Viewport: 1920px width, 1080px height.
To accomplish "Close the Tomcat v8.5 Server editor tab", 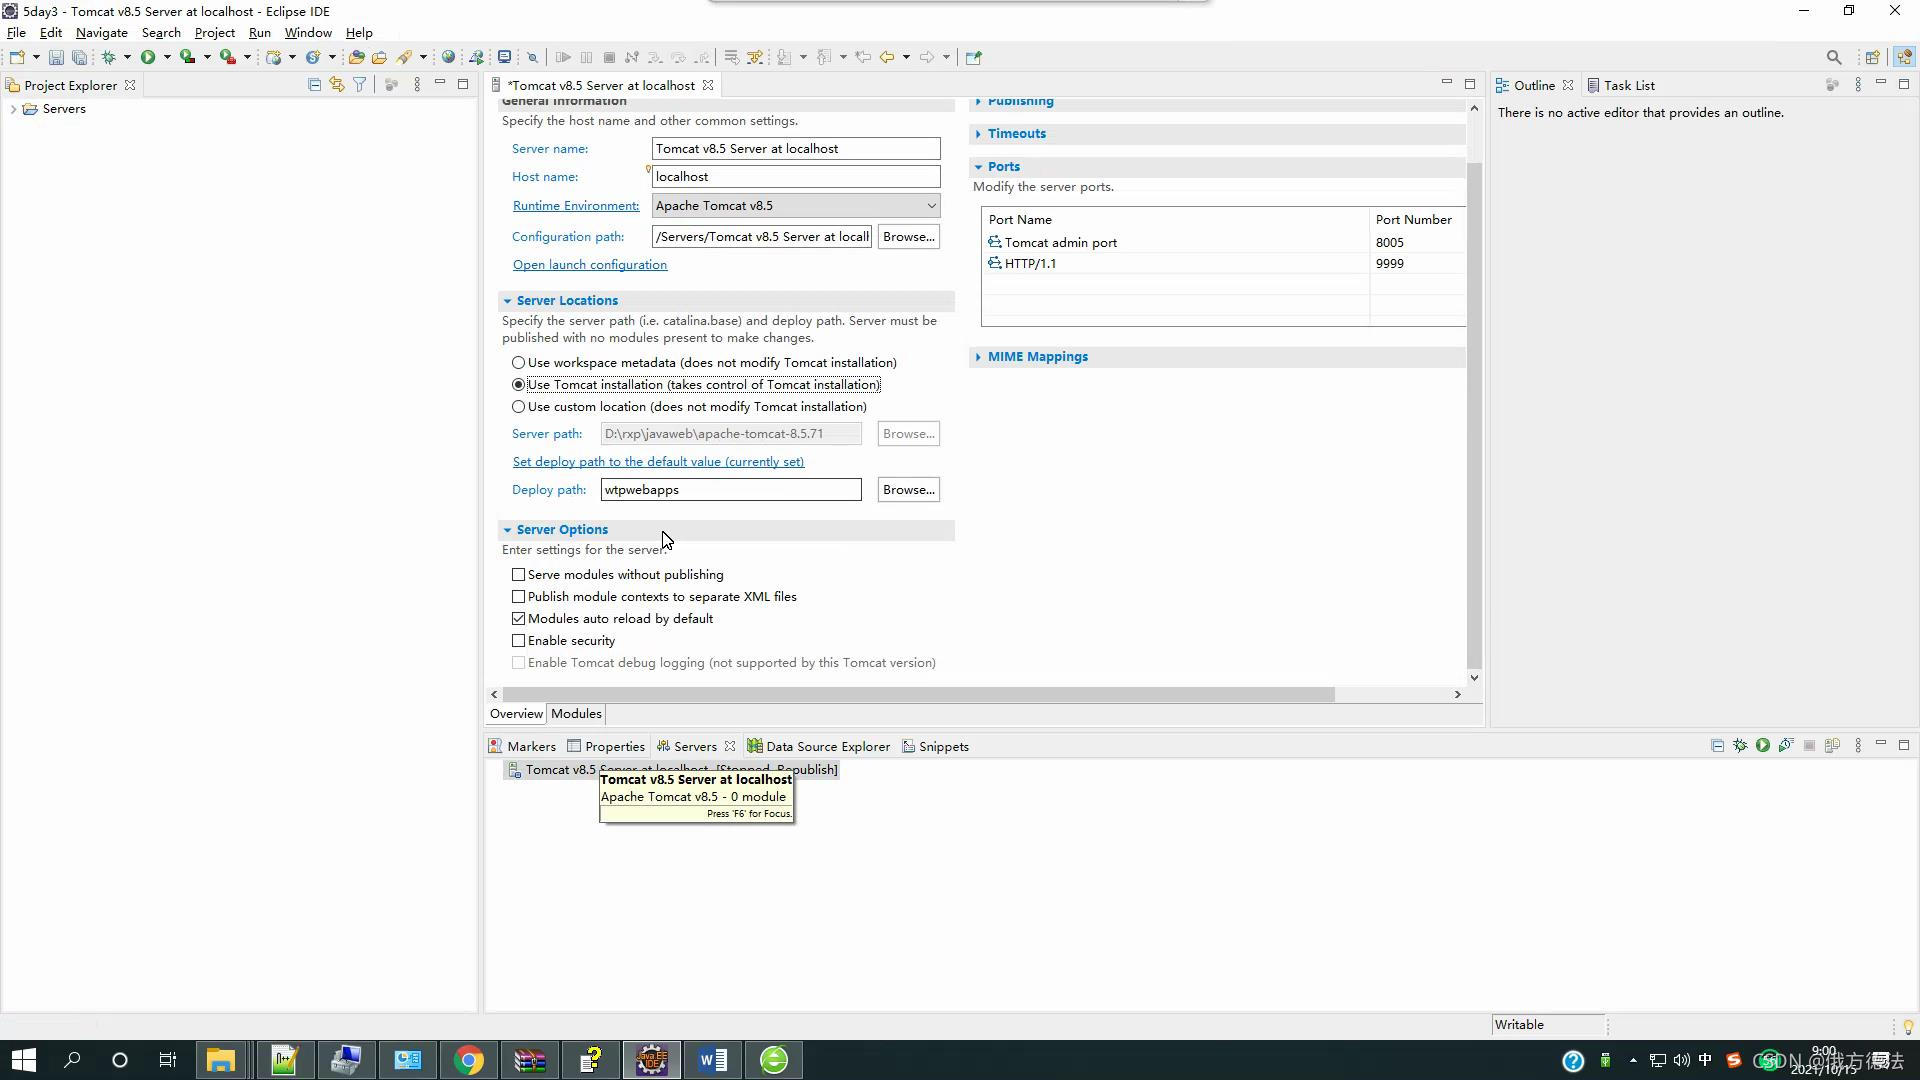I will pyautogui.click(x=708, y=86).
